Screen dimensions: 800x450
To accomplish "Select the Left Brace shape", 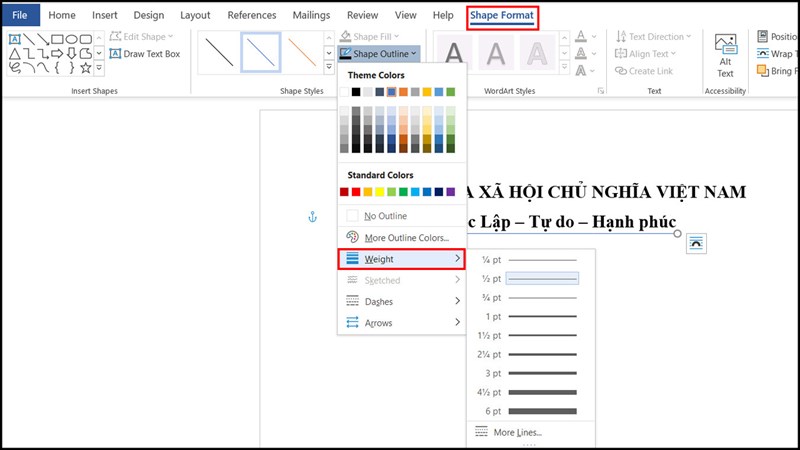I will 57,67.
